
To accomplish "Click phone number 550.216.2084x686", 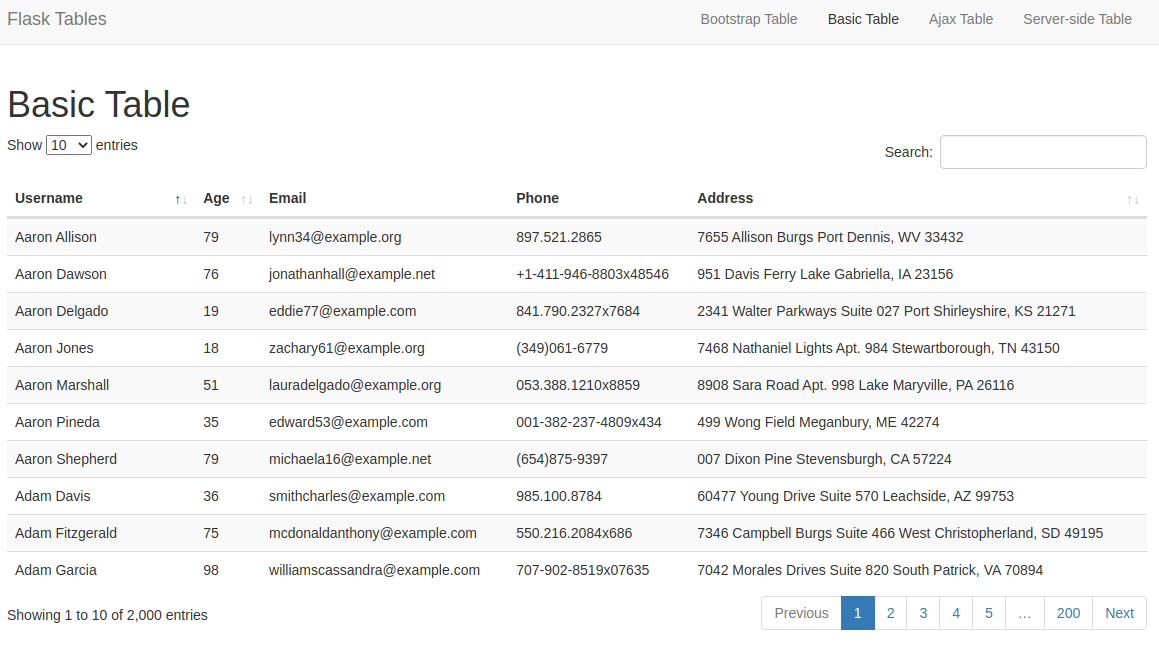I will [x=574, y=533].
